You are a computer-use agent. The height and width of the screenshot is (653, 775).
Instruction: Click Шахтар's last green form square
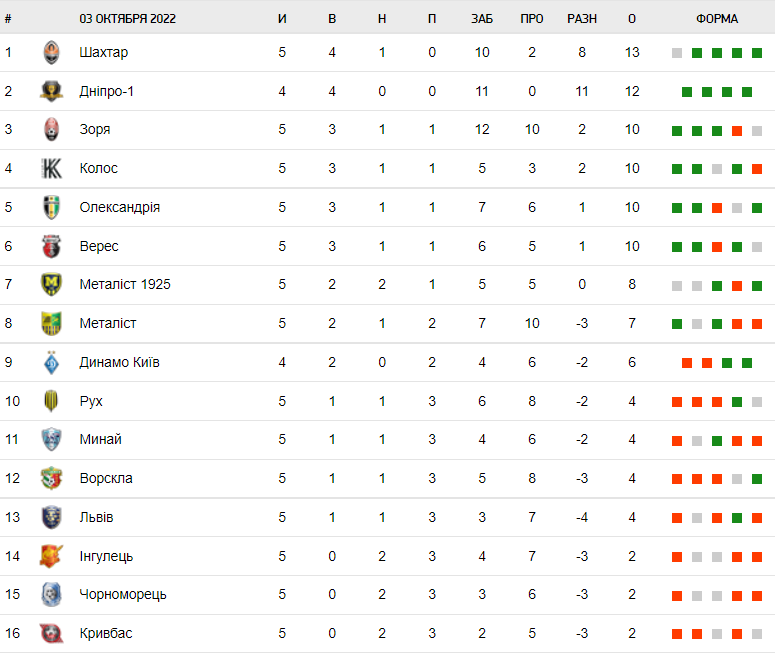tap(757, 53)
